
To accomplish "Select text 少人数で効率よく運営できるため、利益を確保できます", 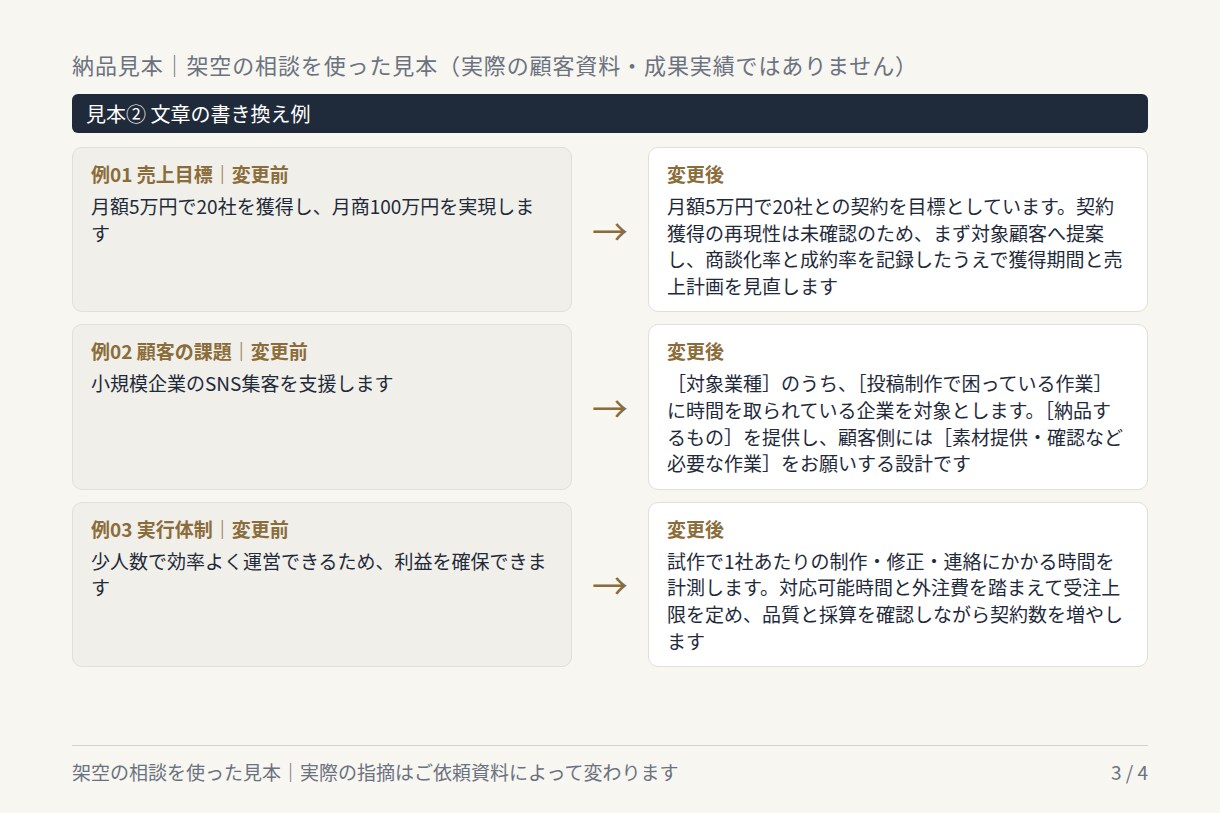I will coord(320,574).
